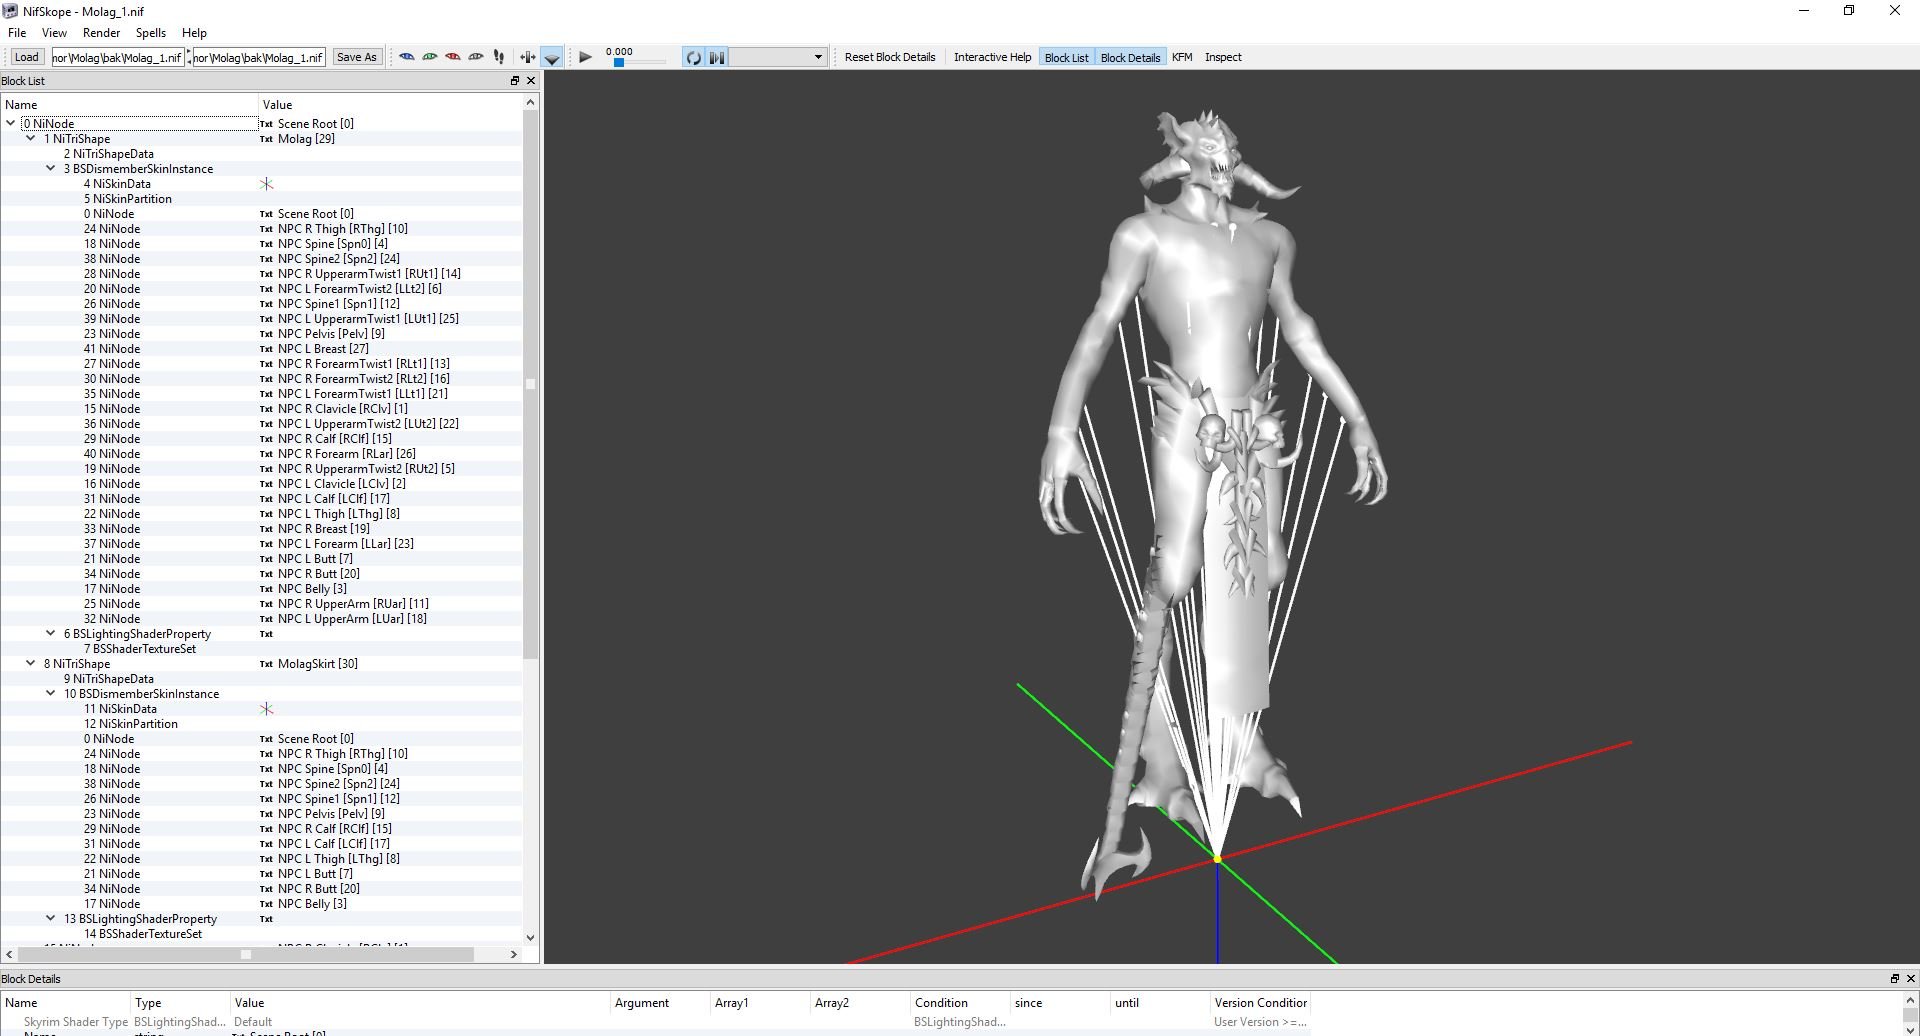Float the Block List panel
Image resolution: width=1920 pixels, height=1036 pixels.
(515, 81)
